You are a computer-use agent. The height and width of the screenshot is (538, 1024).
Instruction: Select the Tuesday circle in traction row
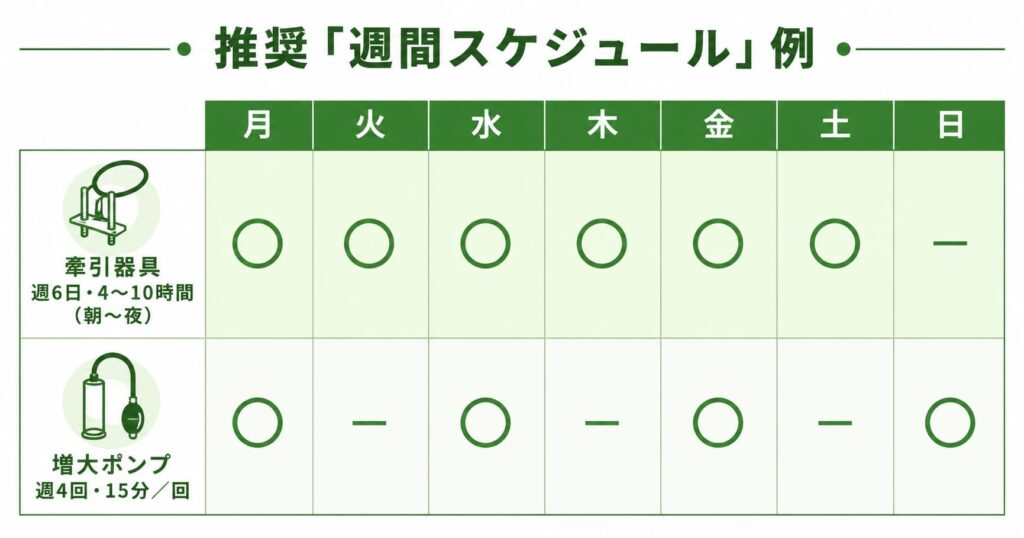pos(369,244)
